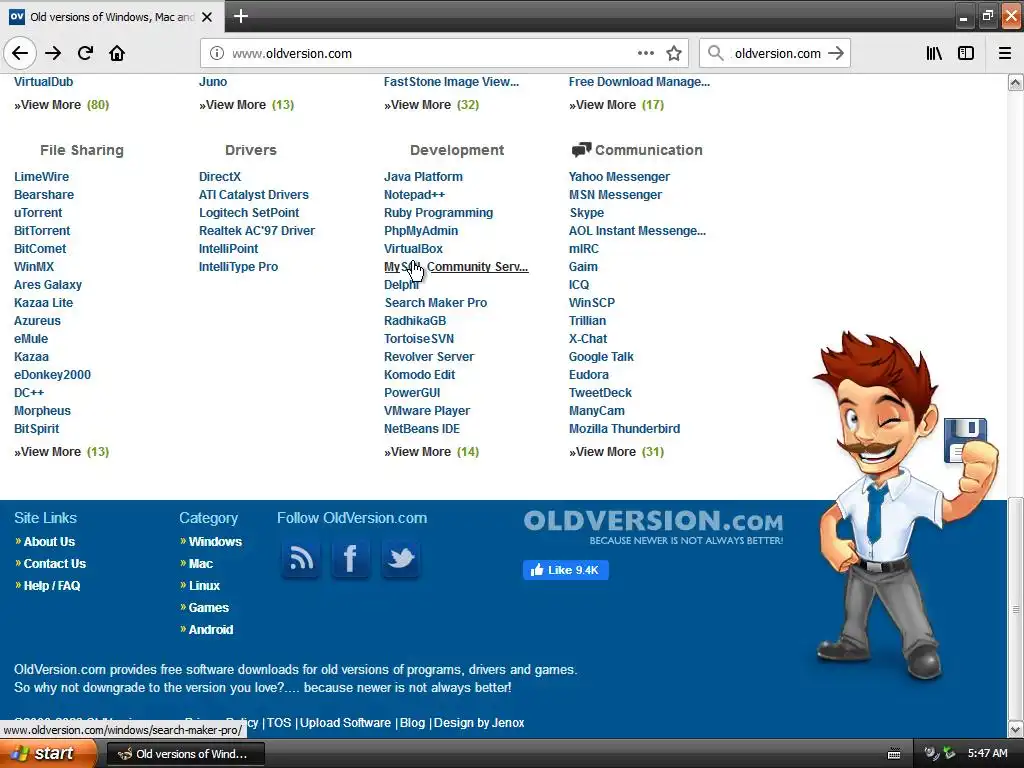Open the keyboard icon in system tray
This screenshot has height=768, width=1024.
tap(894, 754)
